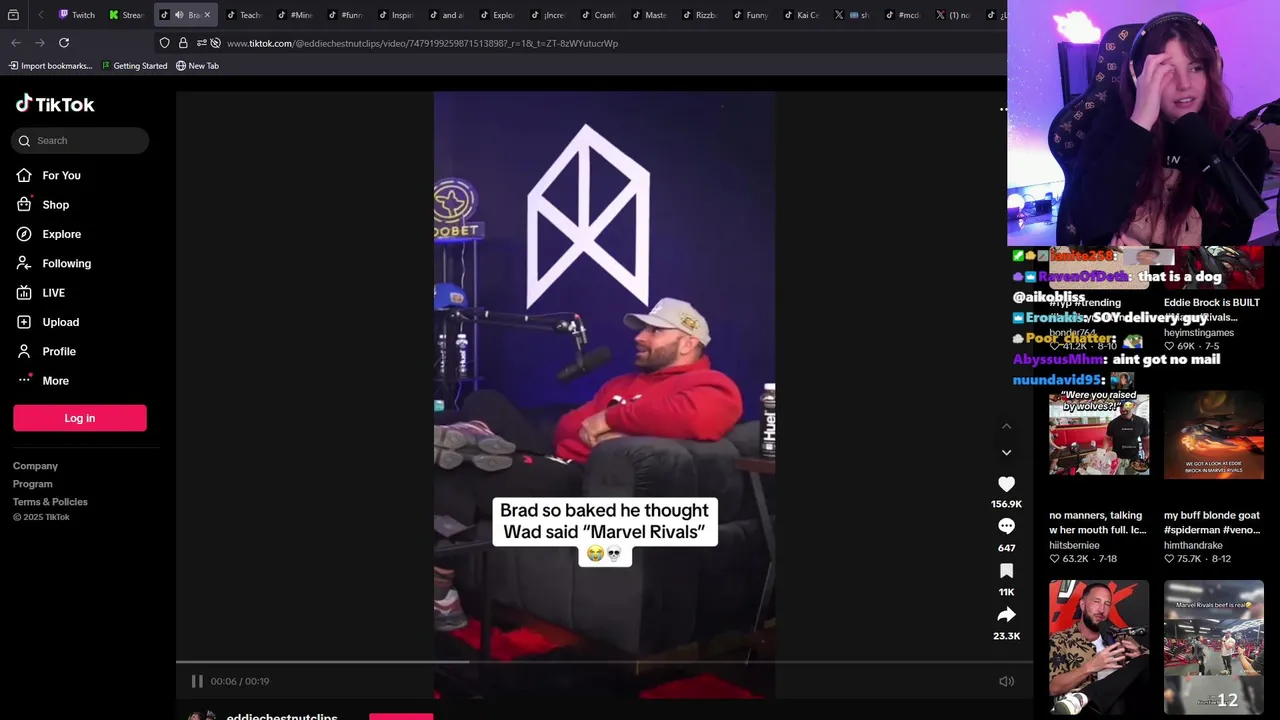Focus the TikTok Search field

80,140
